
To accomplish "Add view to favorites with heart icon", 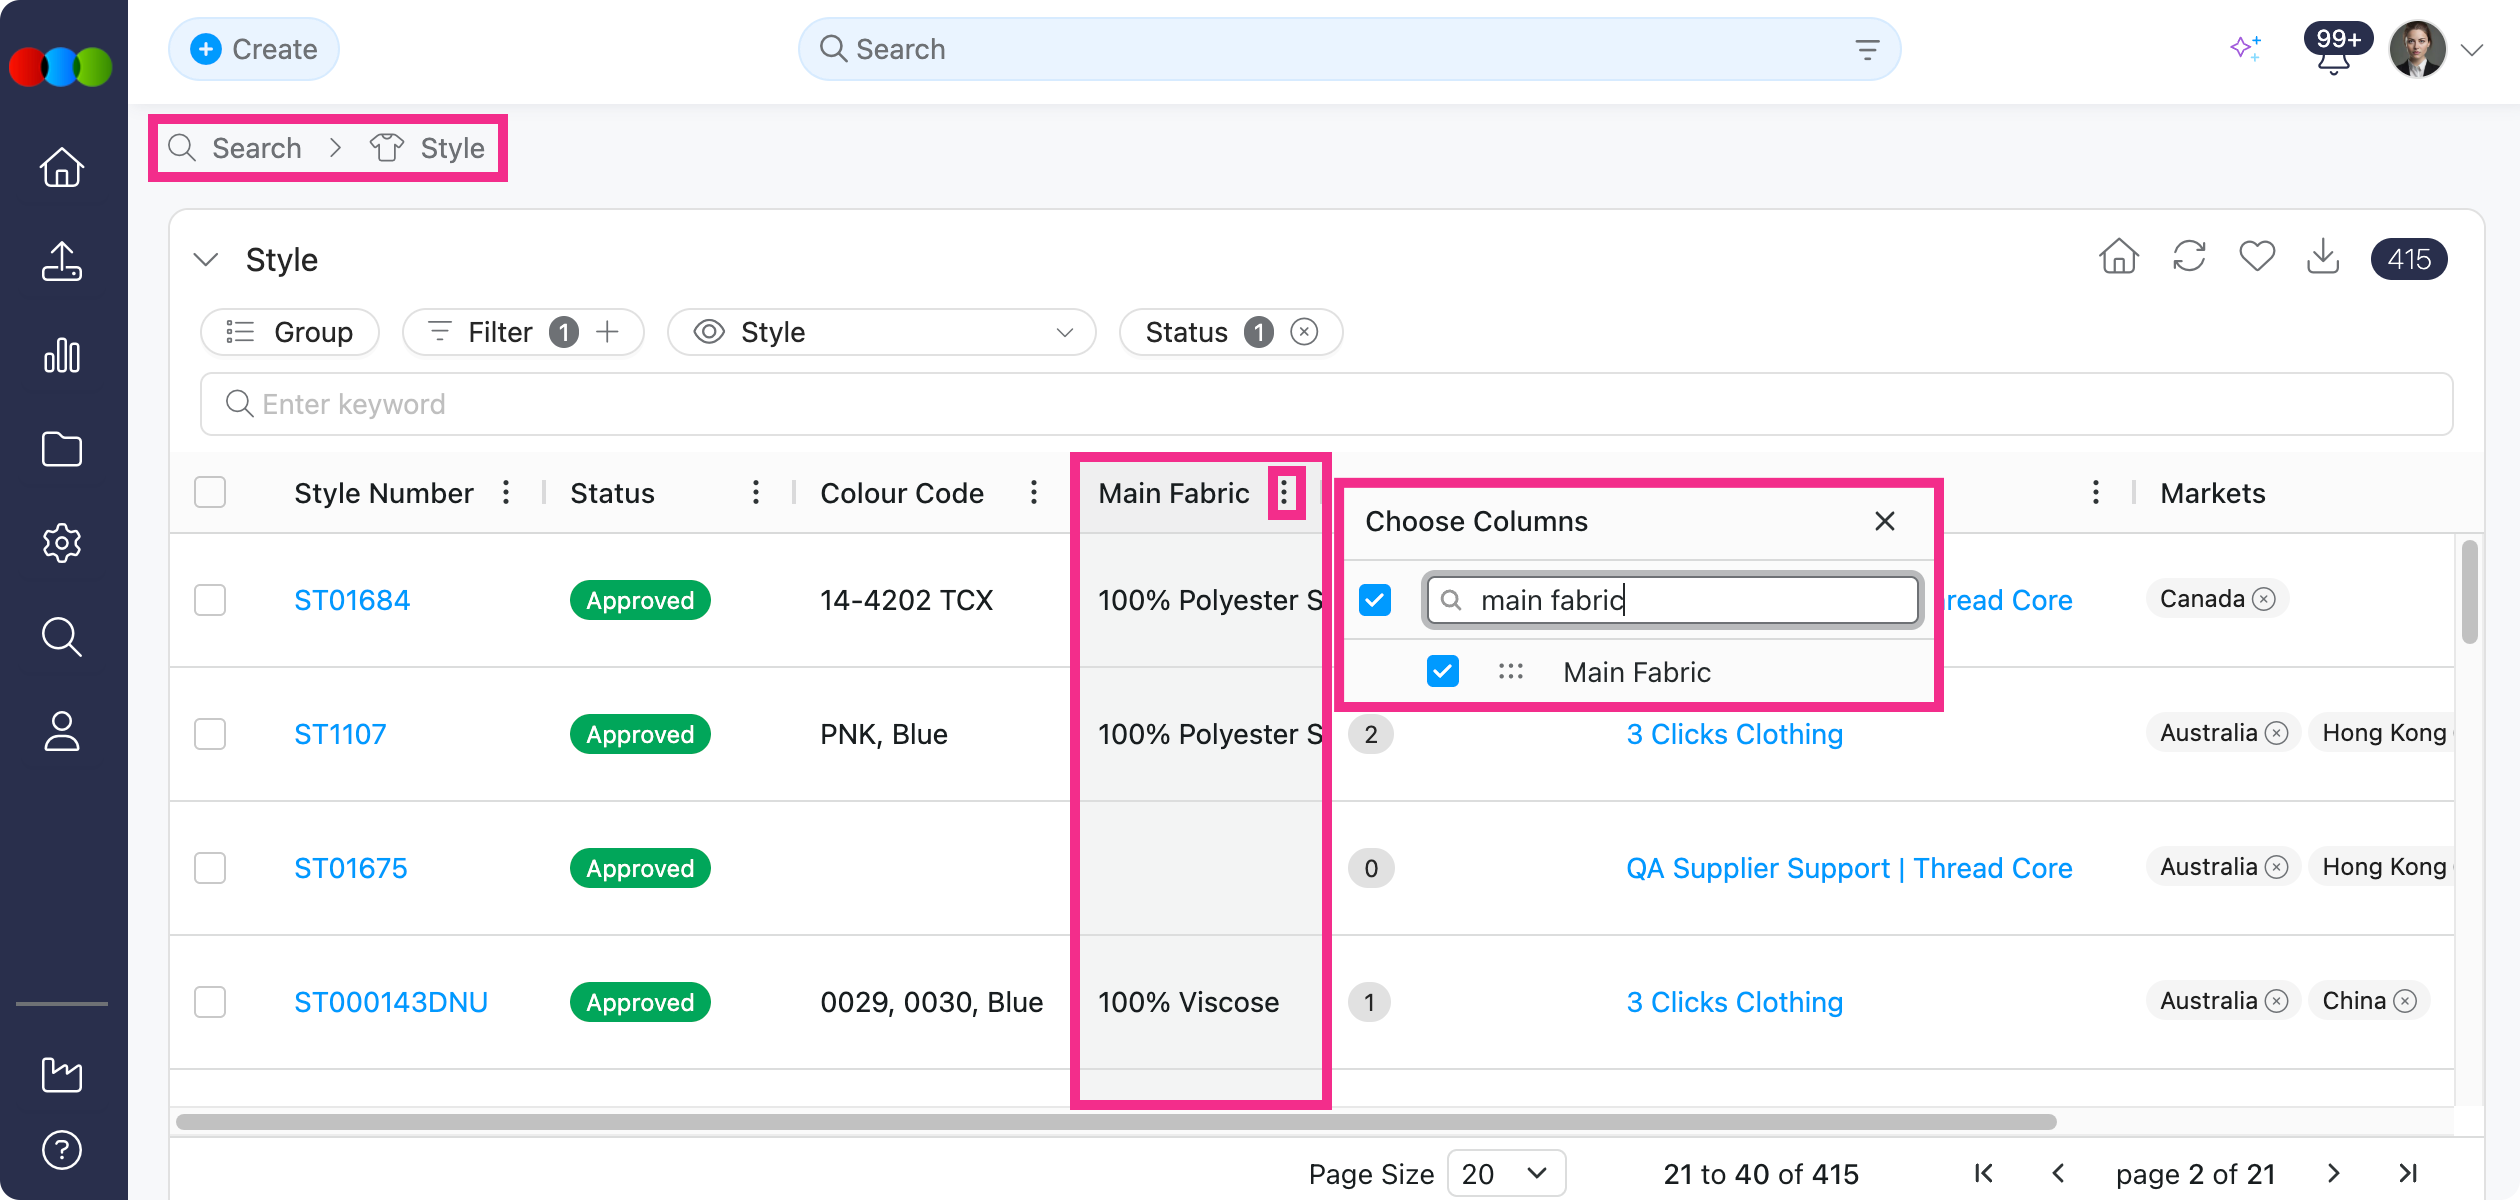I will coord(2256,258).
